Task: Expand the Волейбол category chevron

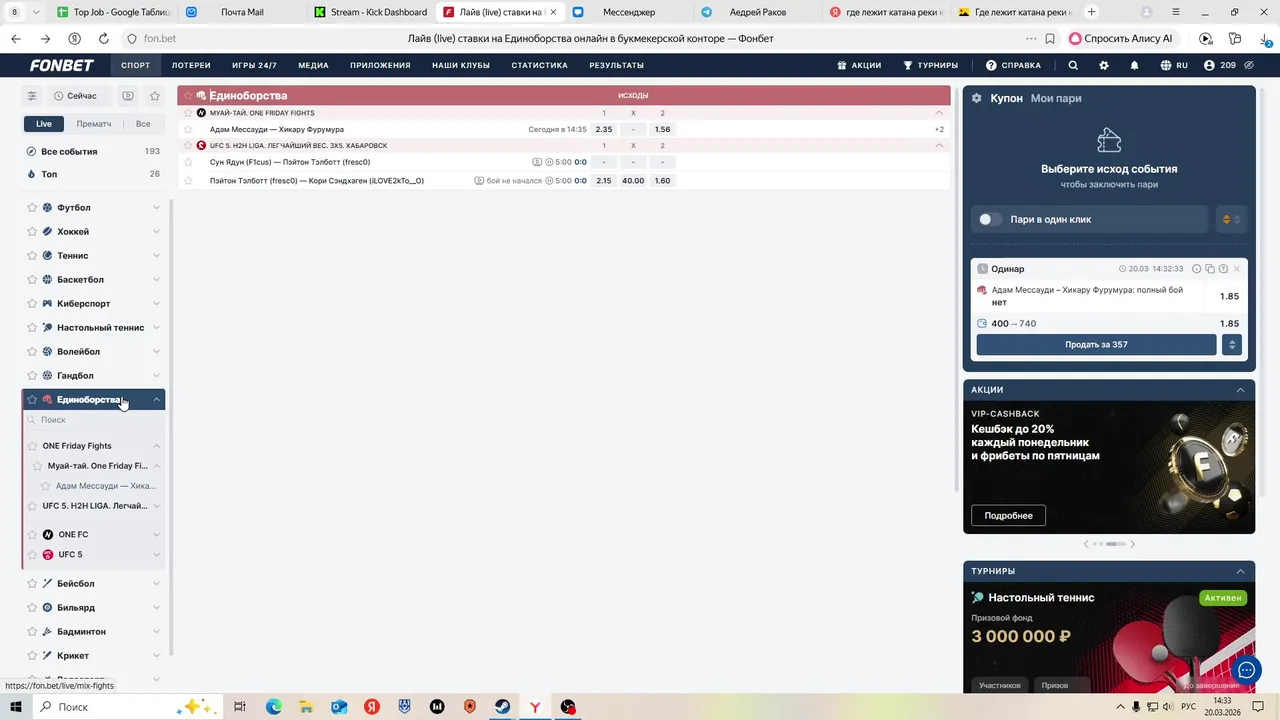Action: tap(156, 352)
